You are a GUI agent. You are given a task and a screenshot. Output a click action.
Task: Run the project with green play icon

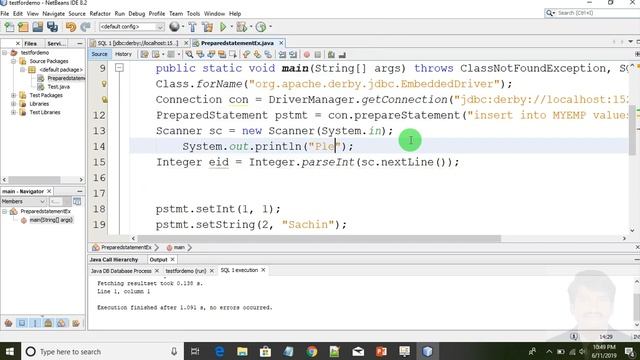pyautogui.click(x=223, y=27)
